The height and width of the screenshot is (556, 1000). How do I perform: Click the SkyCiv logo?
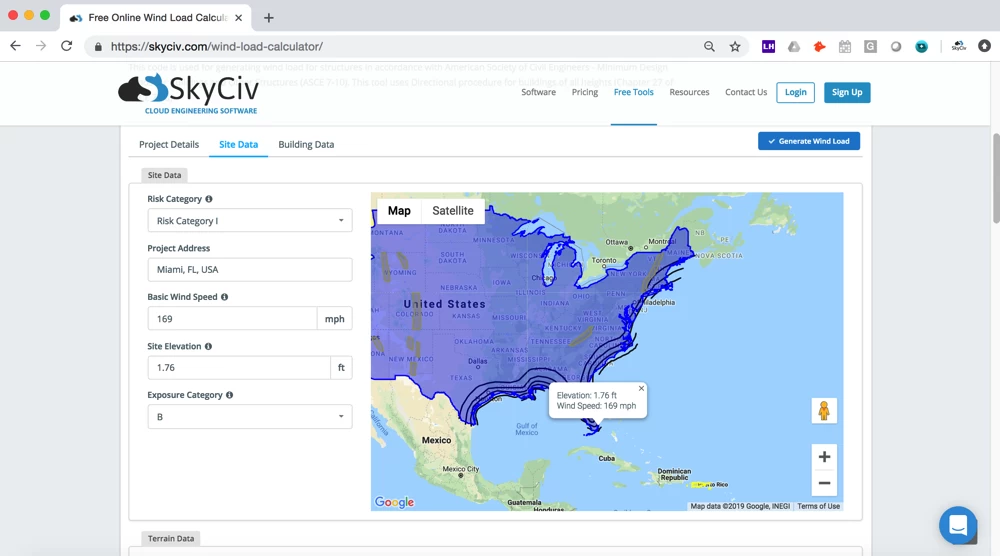[x=189, y=94]
